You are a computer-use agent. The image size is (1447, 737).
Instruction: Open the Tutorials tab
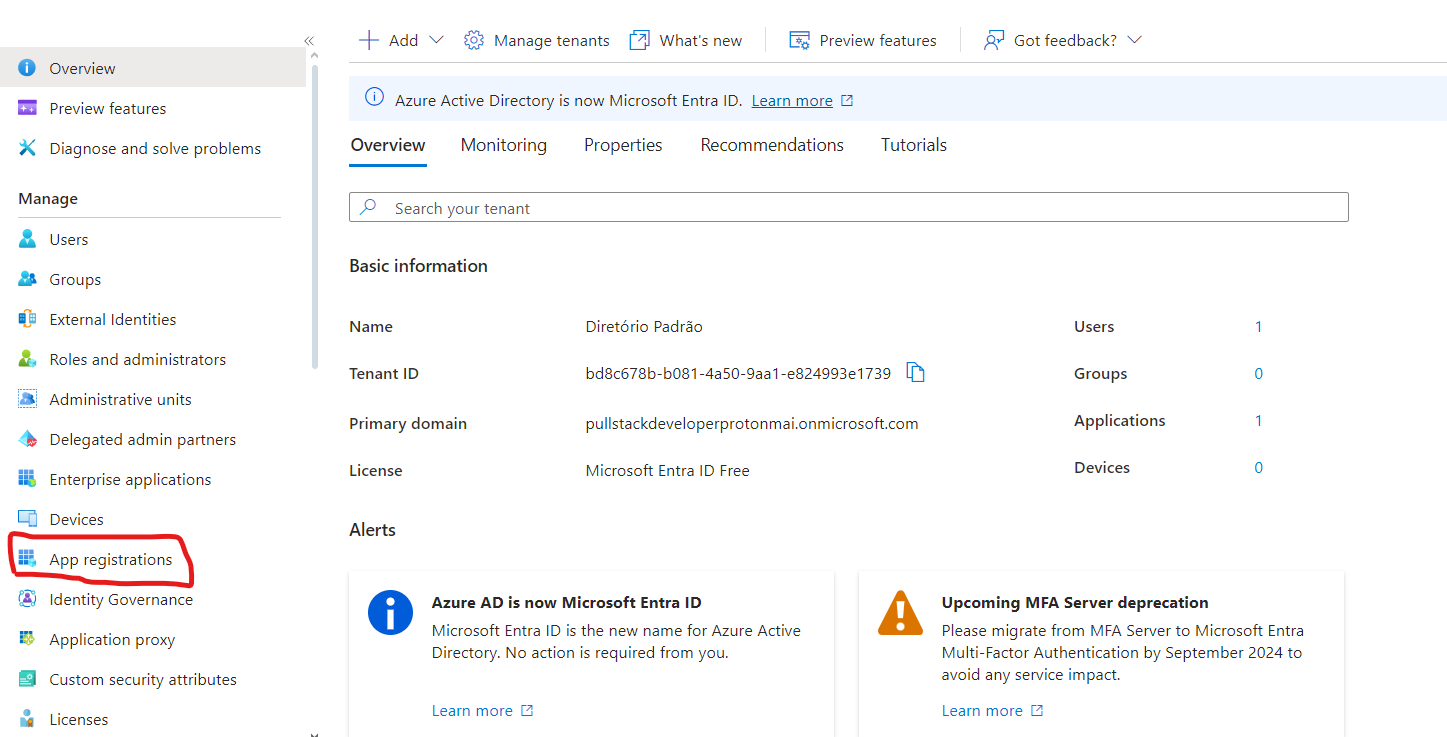point(914,145)
